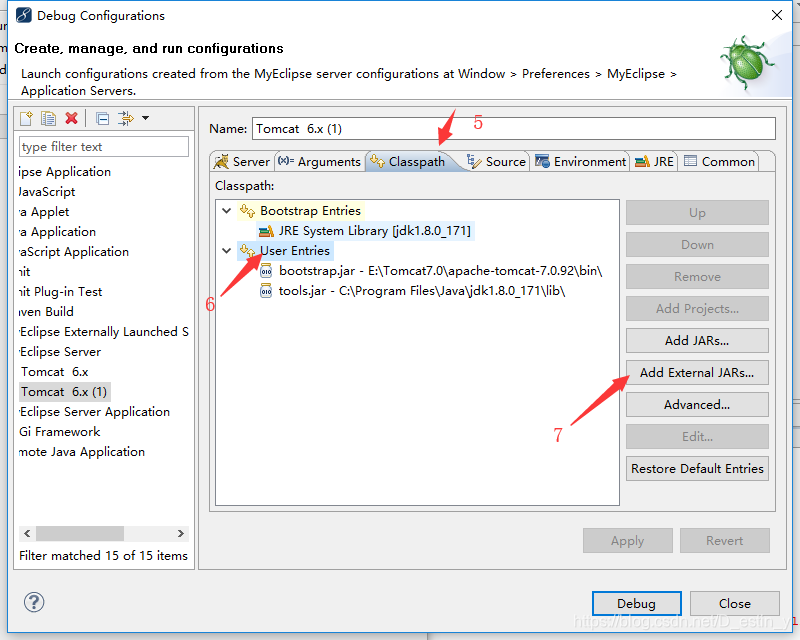Screen dimensions: 800x640
Task: Click the Close button at bottom
Action: click(735, 604)
